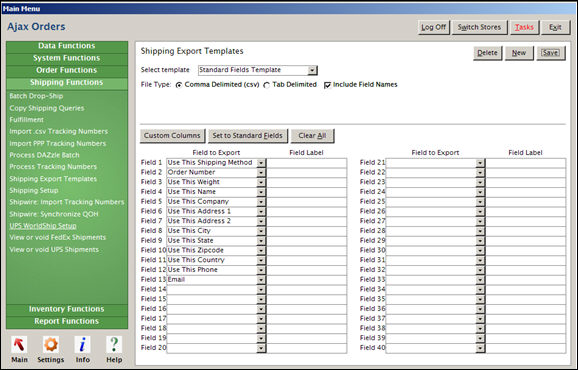Expand Field 1 export dropdown arrow

point(261,163)
